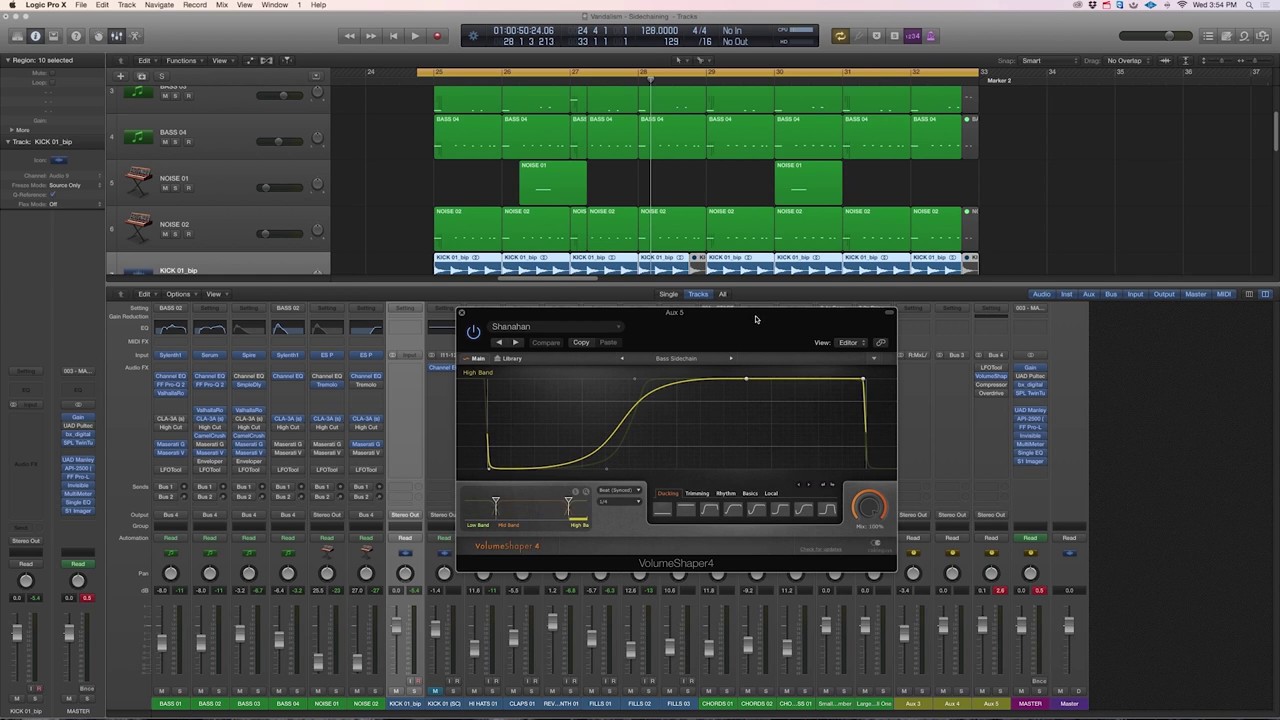This screenshot has width=1280, height=720.
Task: Start playback with the Play button
Action: [415, 36]
